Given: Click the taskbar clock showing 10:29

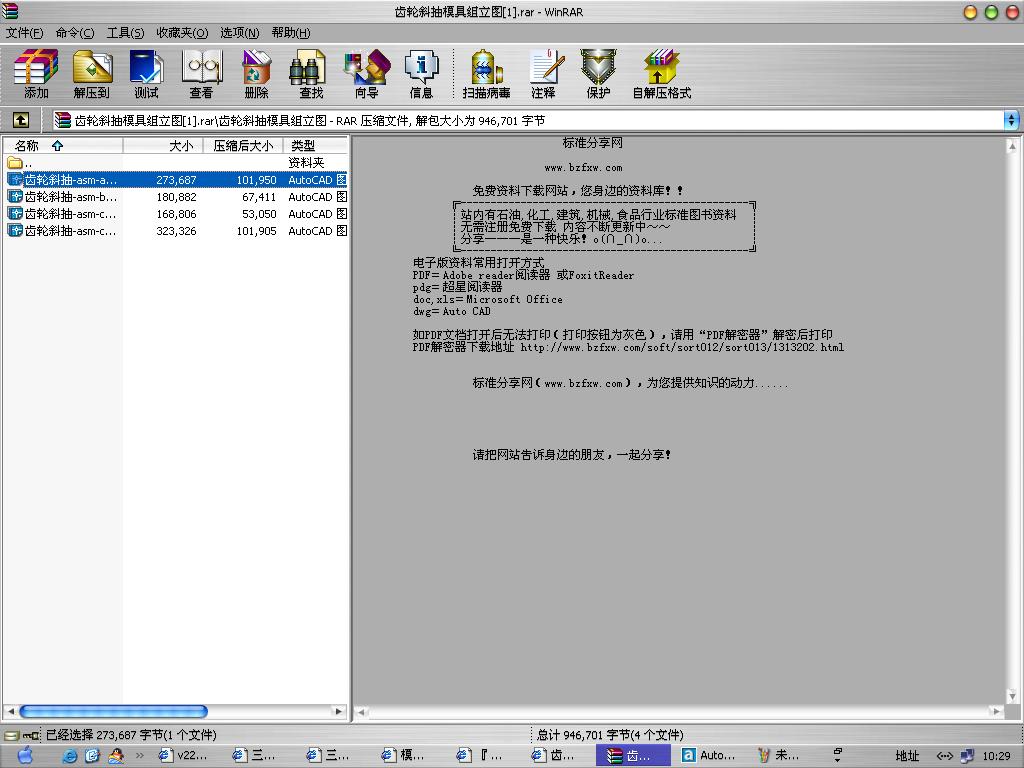Looking at the screenshot, I should 996,756.
